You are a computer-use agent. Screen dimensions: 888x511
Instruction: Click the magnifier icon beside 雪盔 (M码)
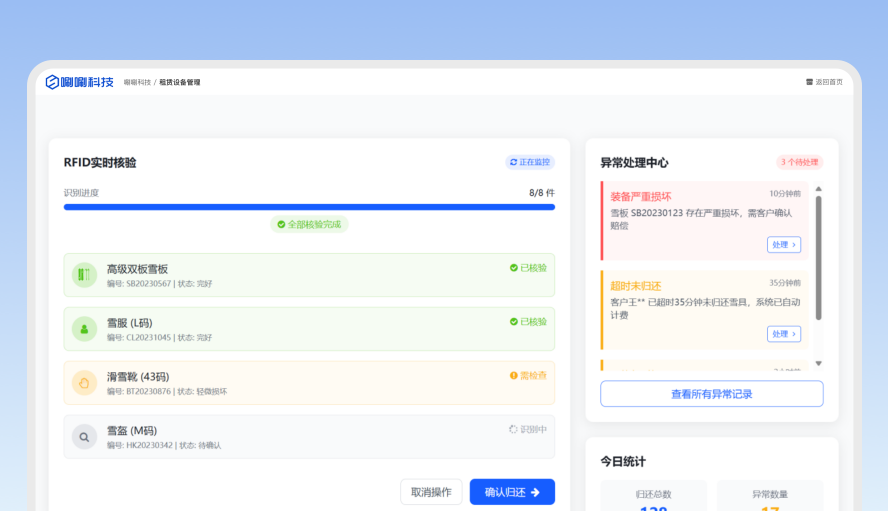pos(84,437)
